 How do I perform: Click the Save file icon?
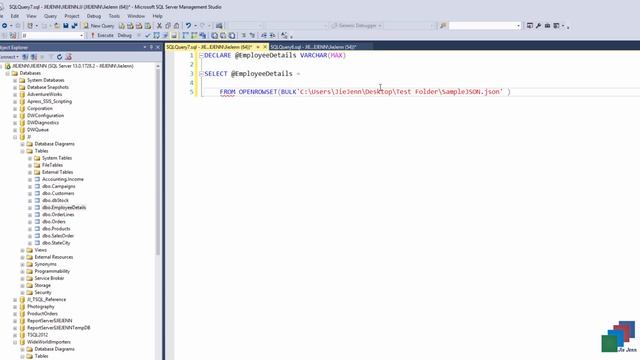(66, 26)
